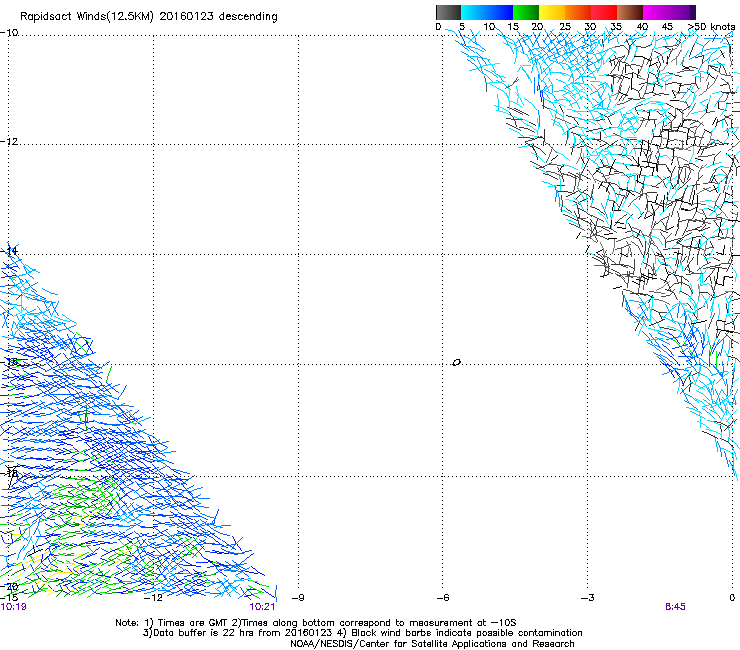Select the '35' color scale label

[616, 27]
